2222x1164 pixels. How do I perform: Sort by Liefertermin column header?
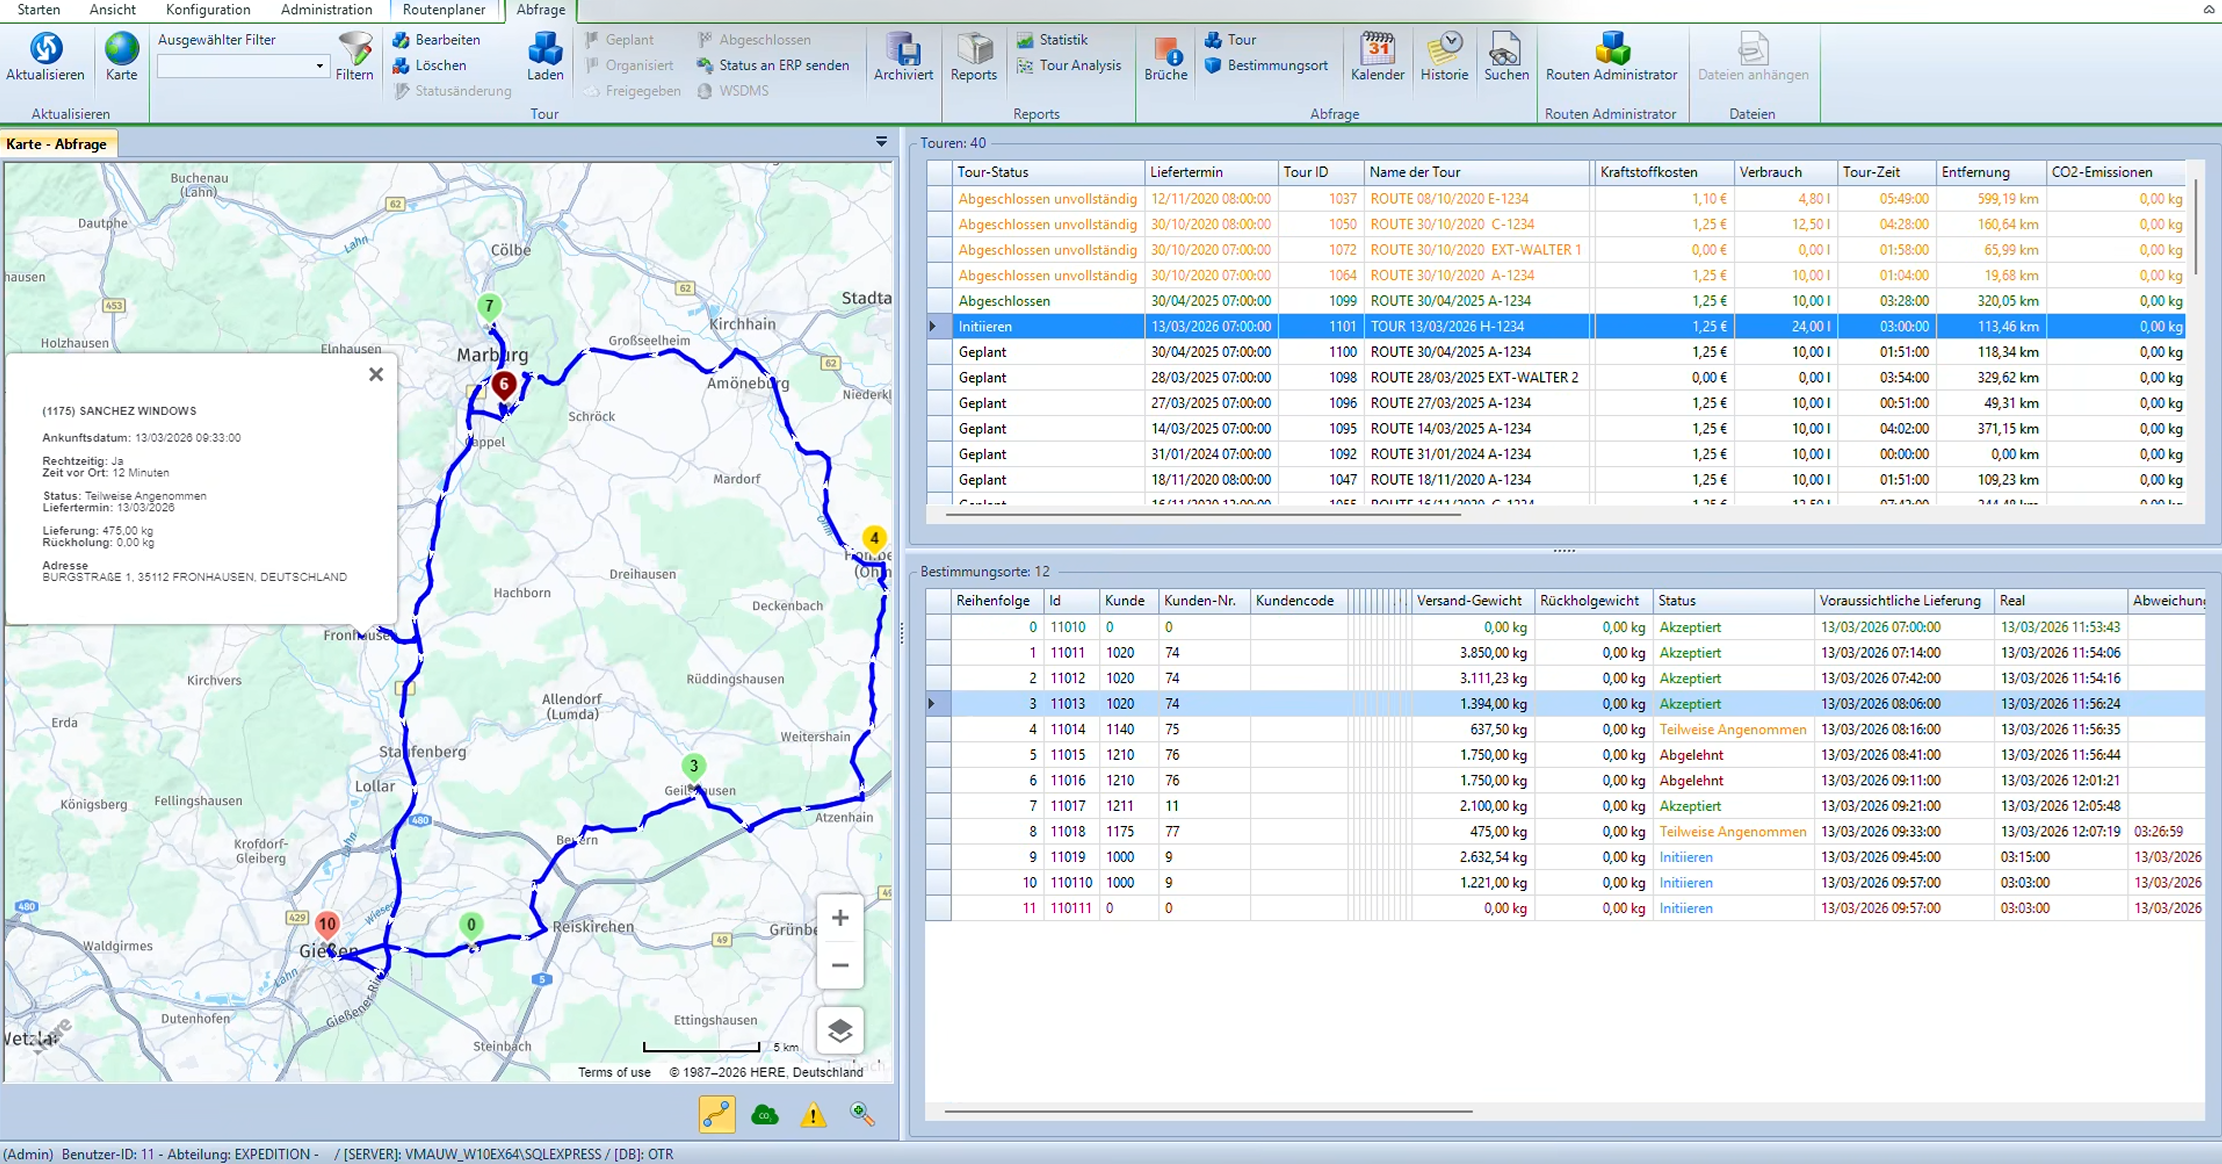pos(1211,172)
